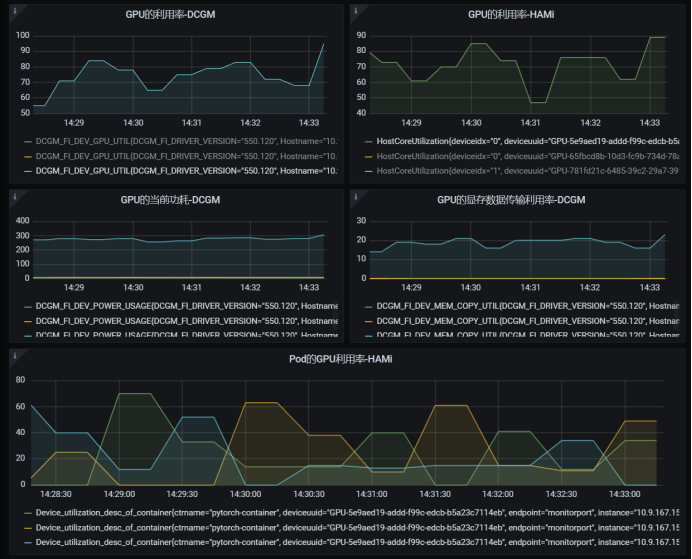Click info icon on GPU的利用率-DCGM panel
Viewport: 692px width, 559px height.
(x=15, y=10)
